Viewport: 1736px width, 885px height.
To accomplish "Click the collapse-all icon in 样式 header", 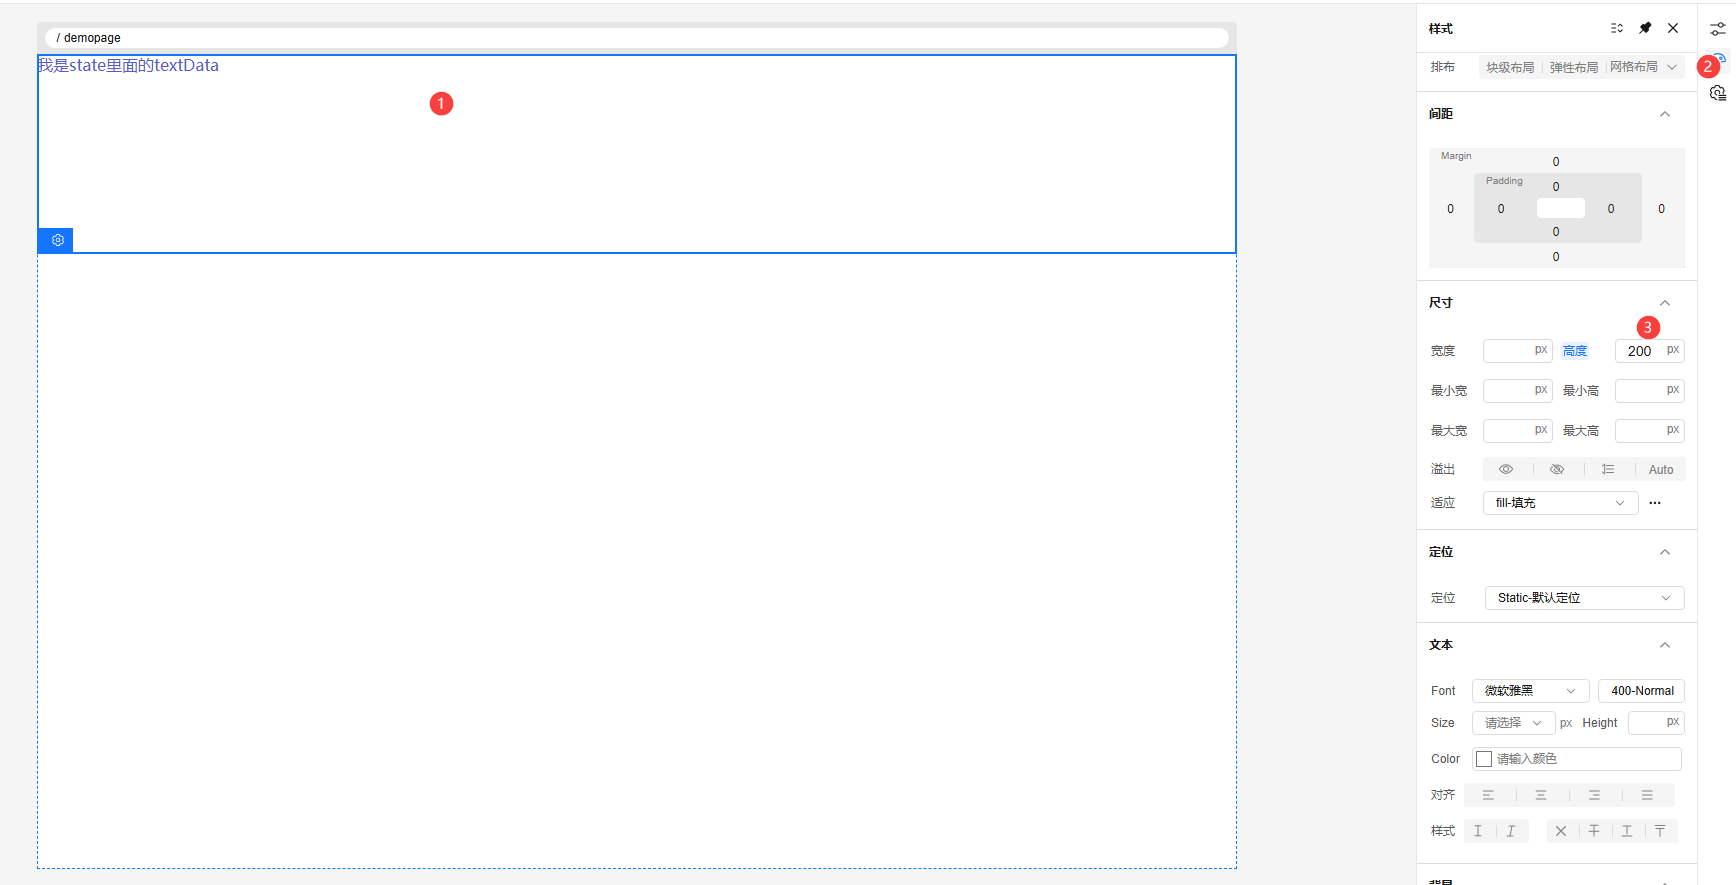I will click(1616, 28).
